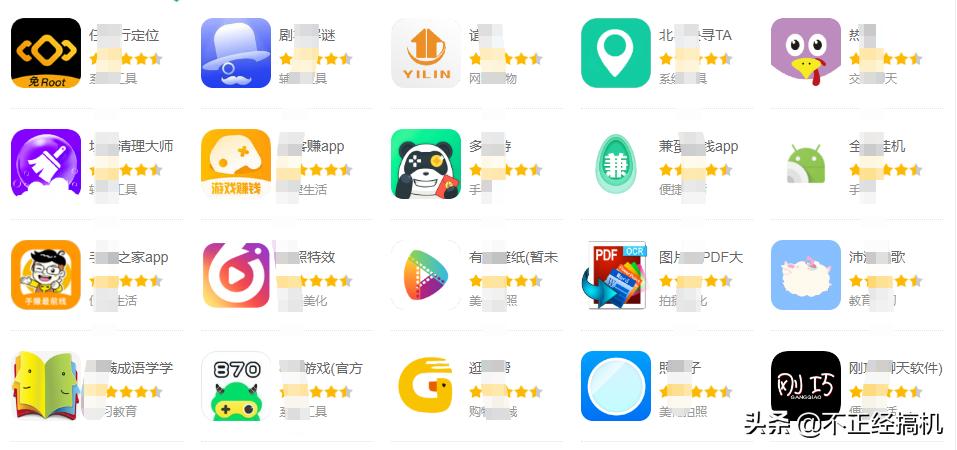The width and height of the screenshot is (957, 450).
Task: Open the purple broom cleaner icon
Action: coord(46,164)
